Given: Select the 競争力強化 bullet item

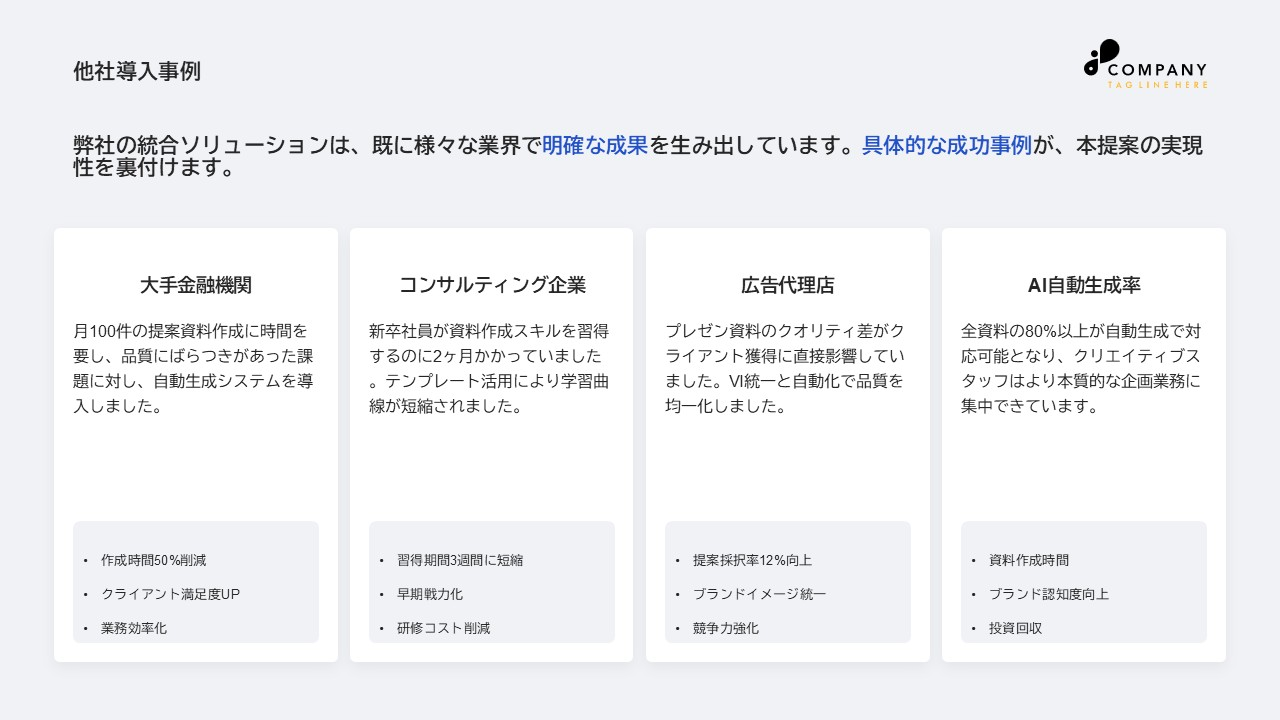Looking at the screenshot, I should pos(728,628).
